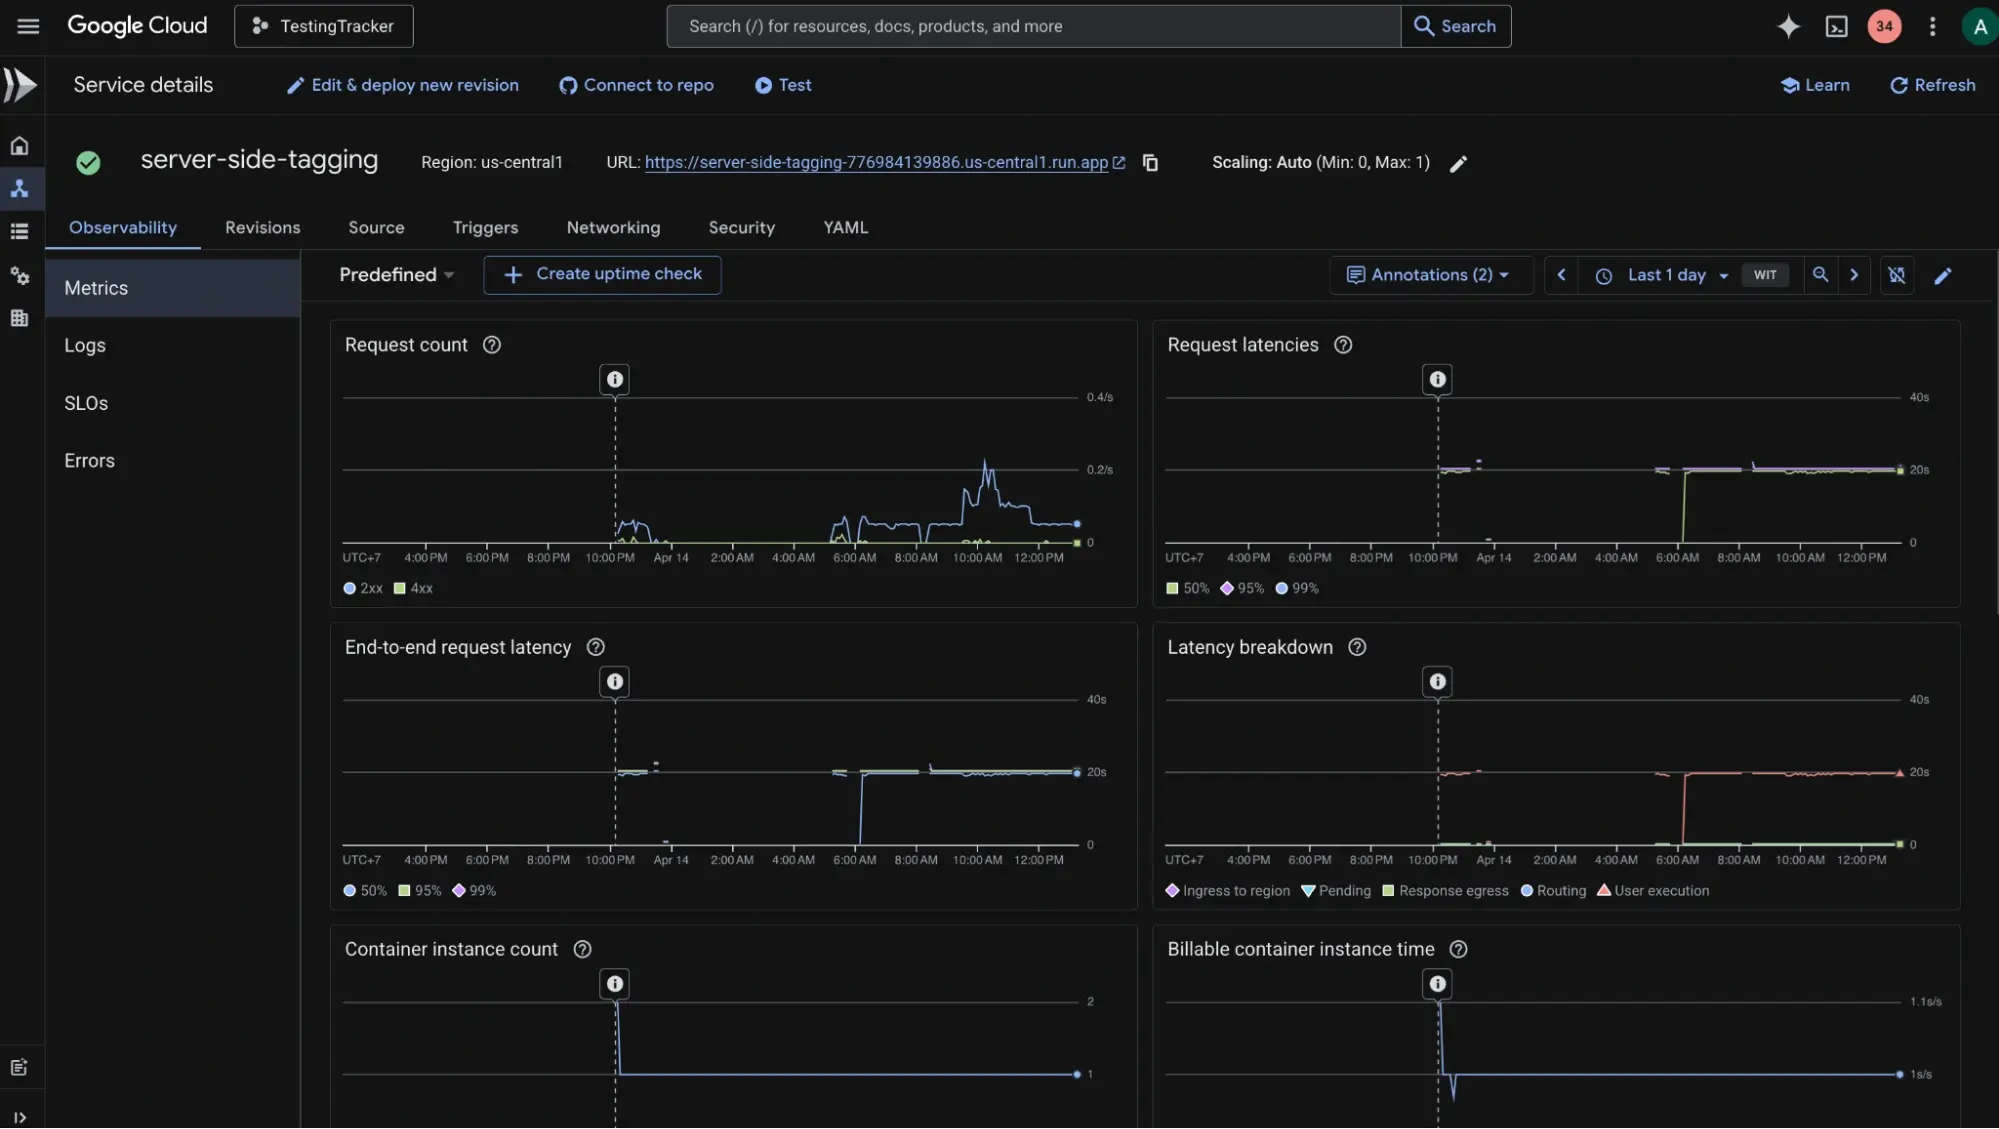Viewport: 1999px width, 1129px height.
Task: Open the server-side-tagging service URL link
Action: pos(876,162)
